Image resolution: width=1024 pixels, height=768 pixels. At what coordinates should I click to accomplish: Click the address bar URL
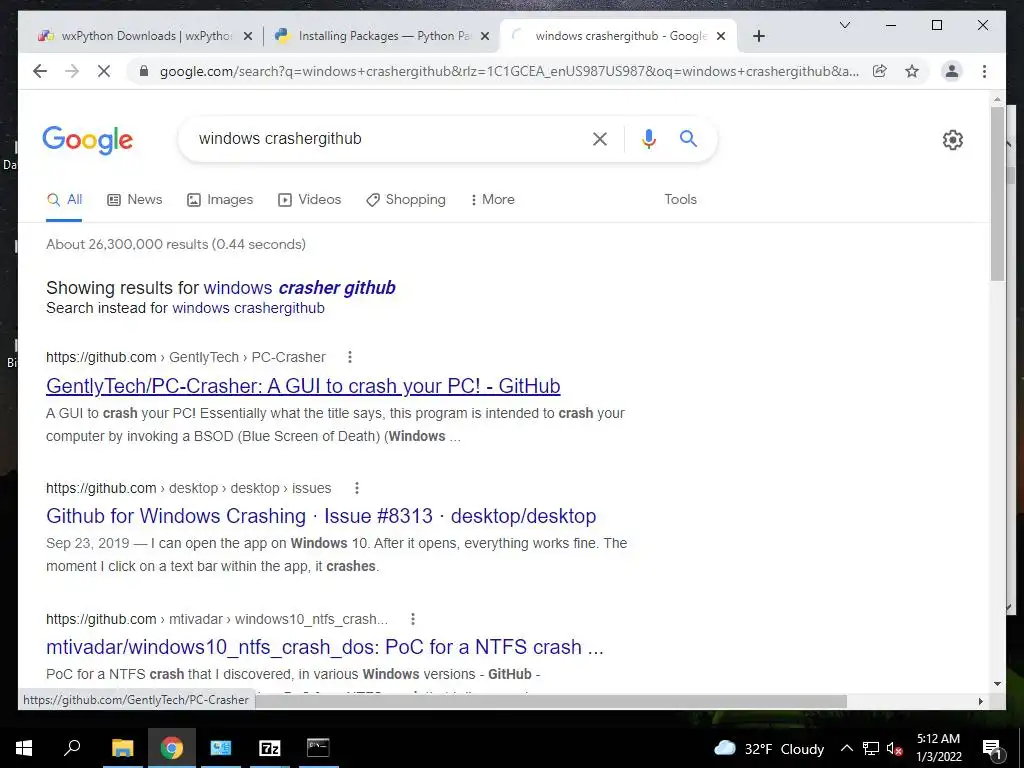coord(509,71)
